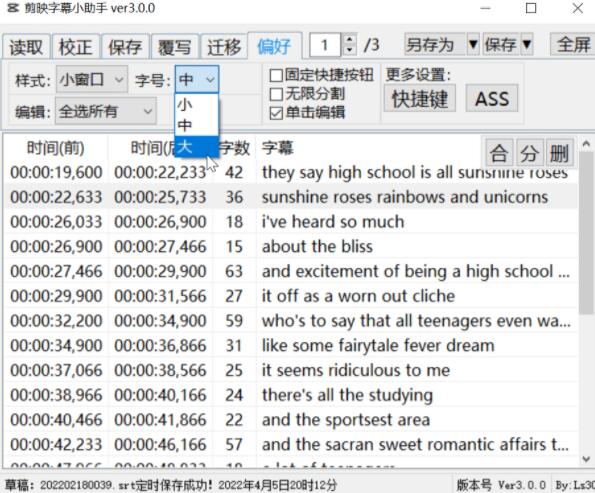The height and width of the screenshot is (493, 595).
Task: Switch to the 覆写 tab
Action: [x=175, y=47]
